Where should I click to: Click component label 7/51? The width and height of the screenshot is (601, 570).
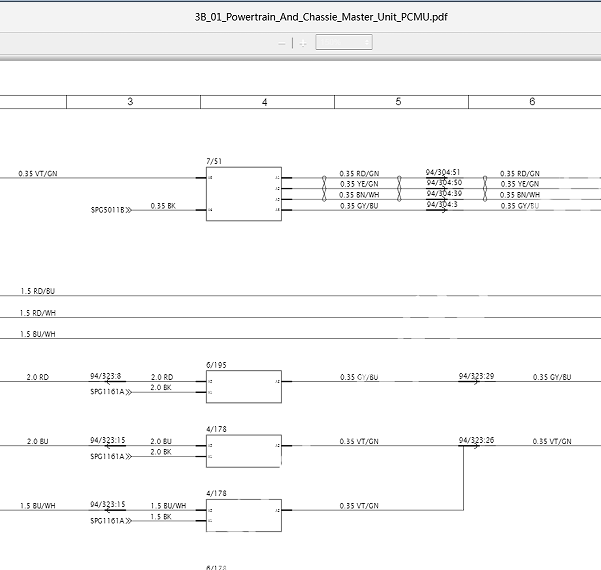[x=214, y=161]
